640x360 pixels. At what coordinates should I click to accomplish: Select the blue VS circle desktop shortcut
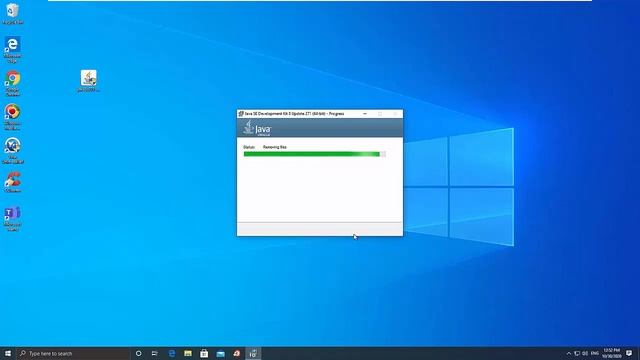point(12,151)
